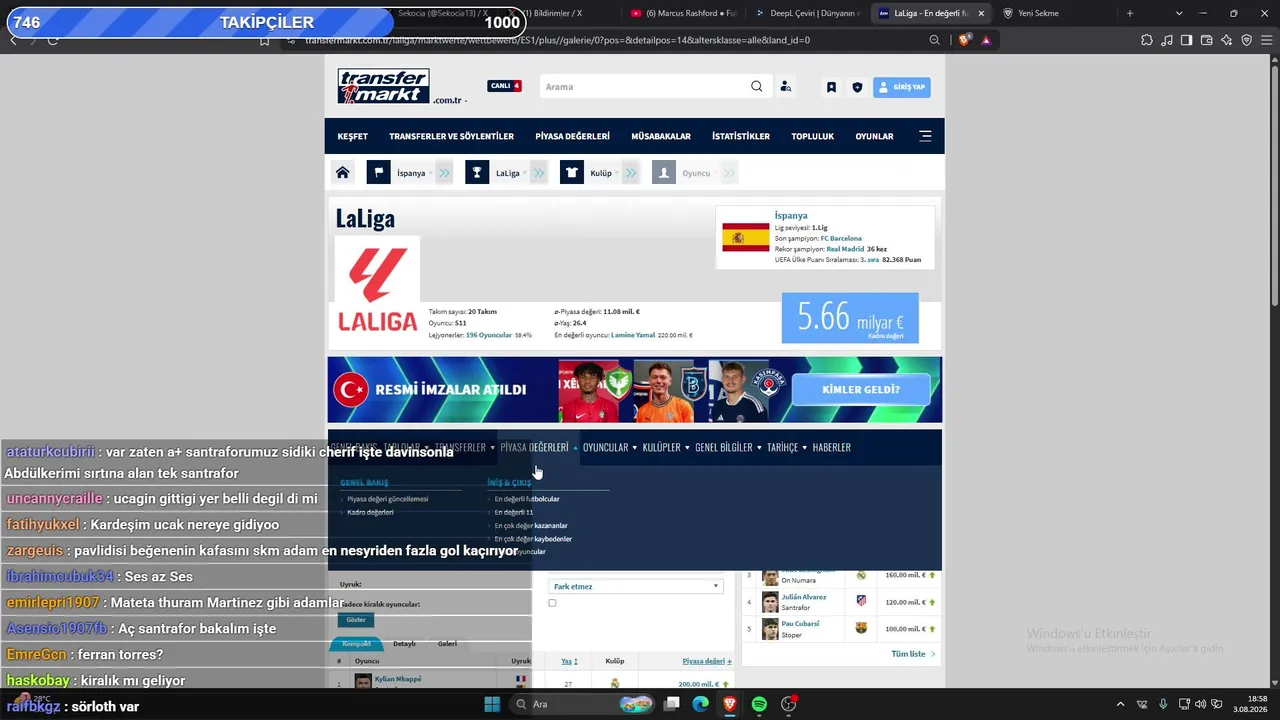Select En çok değer kazananlar entry
The width and height of the screenshot is (1280, 720).
(x=531, y=525)
